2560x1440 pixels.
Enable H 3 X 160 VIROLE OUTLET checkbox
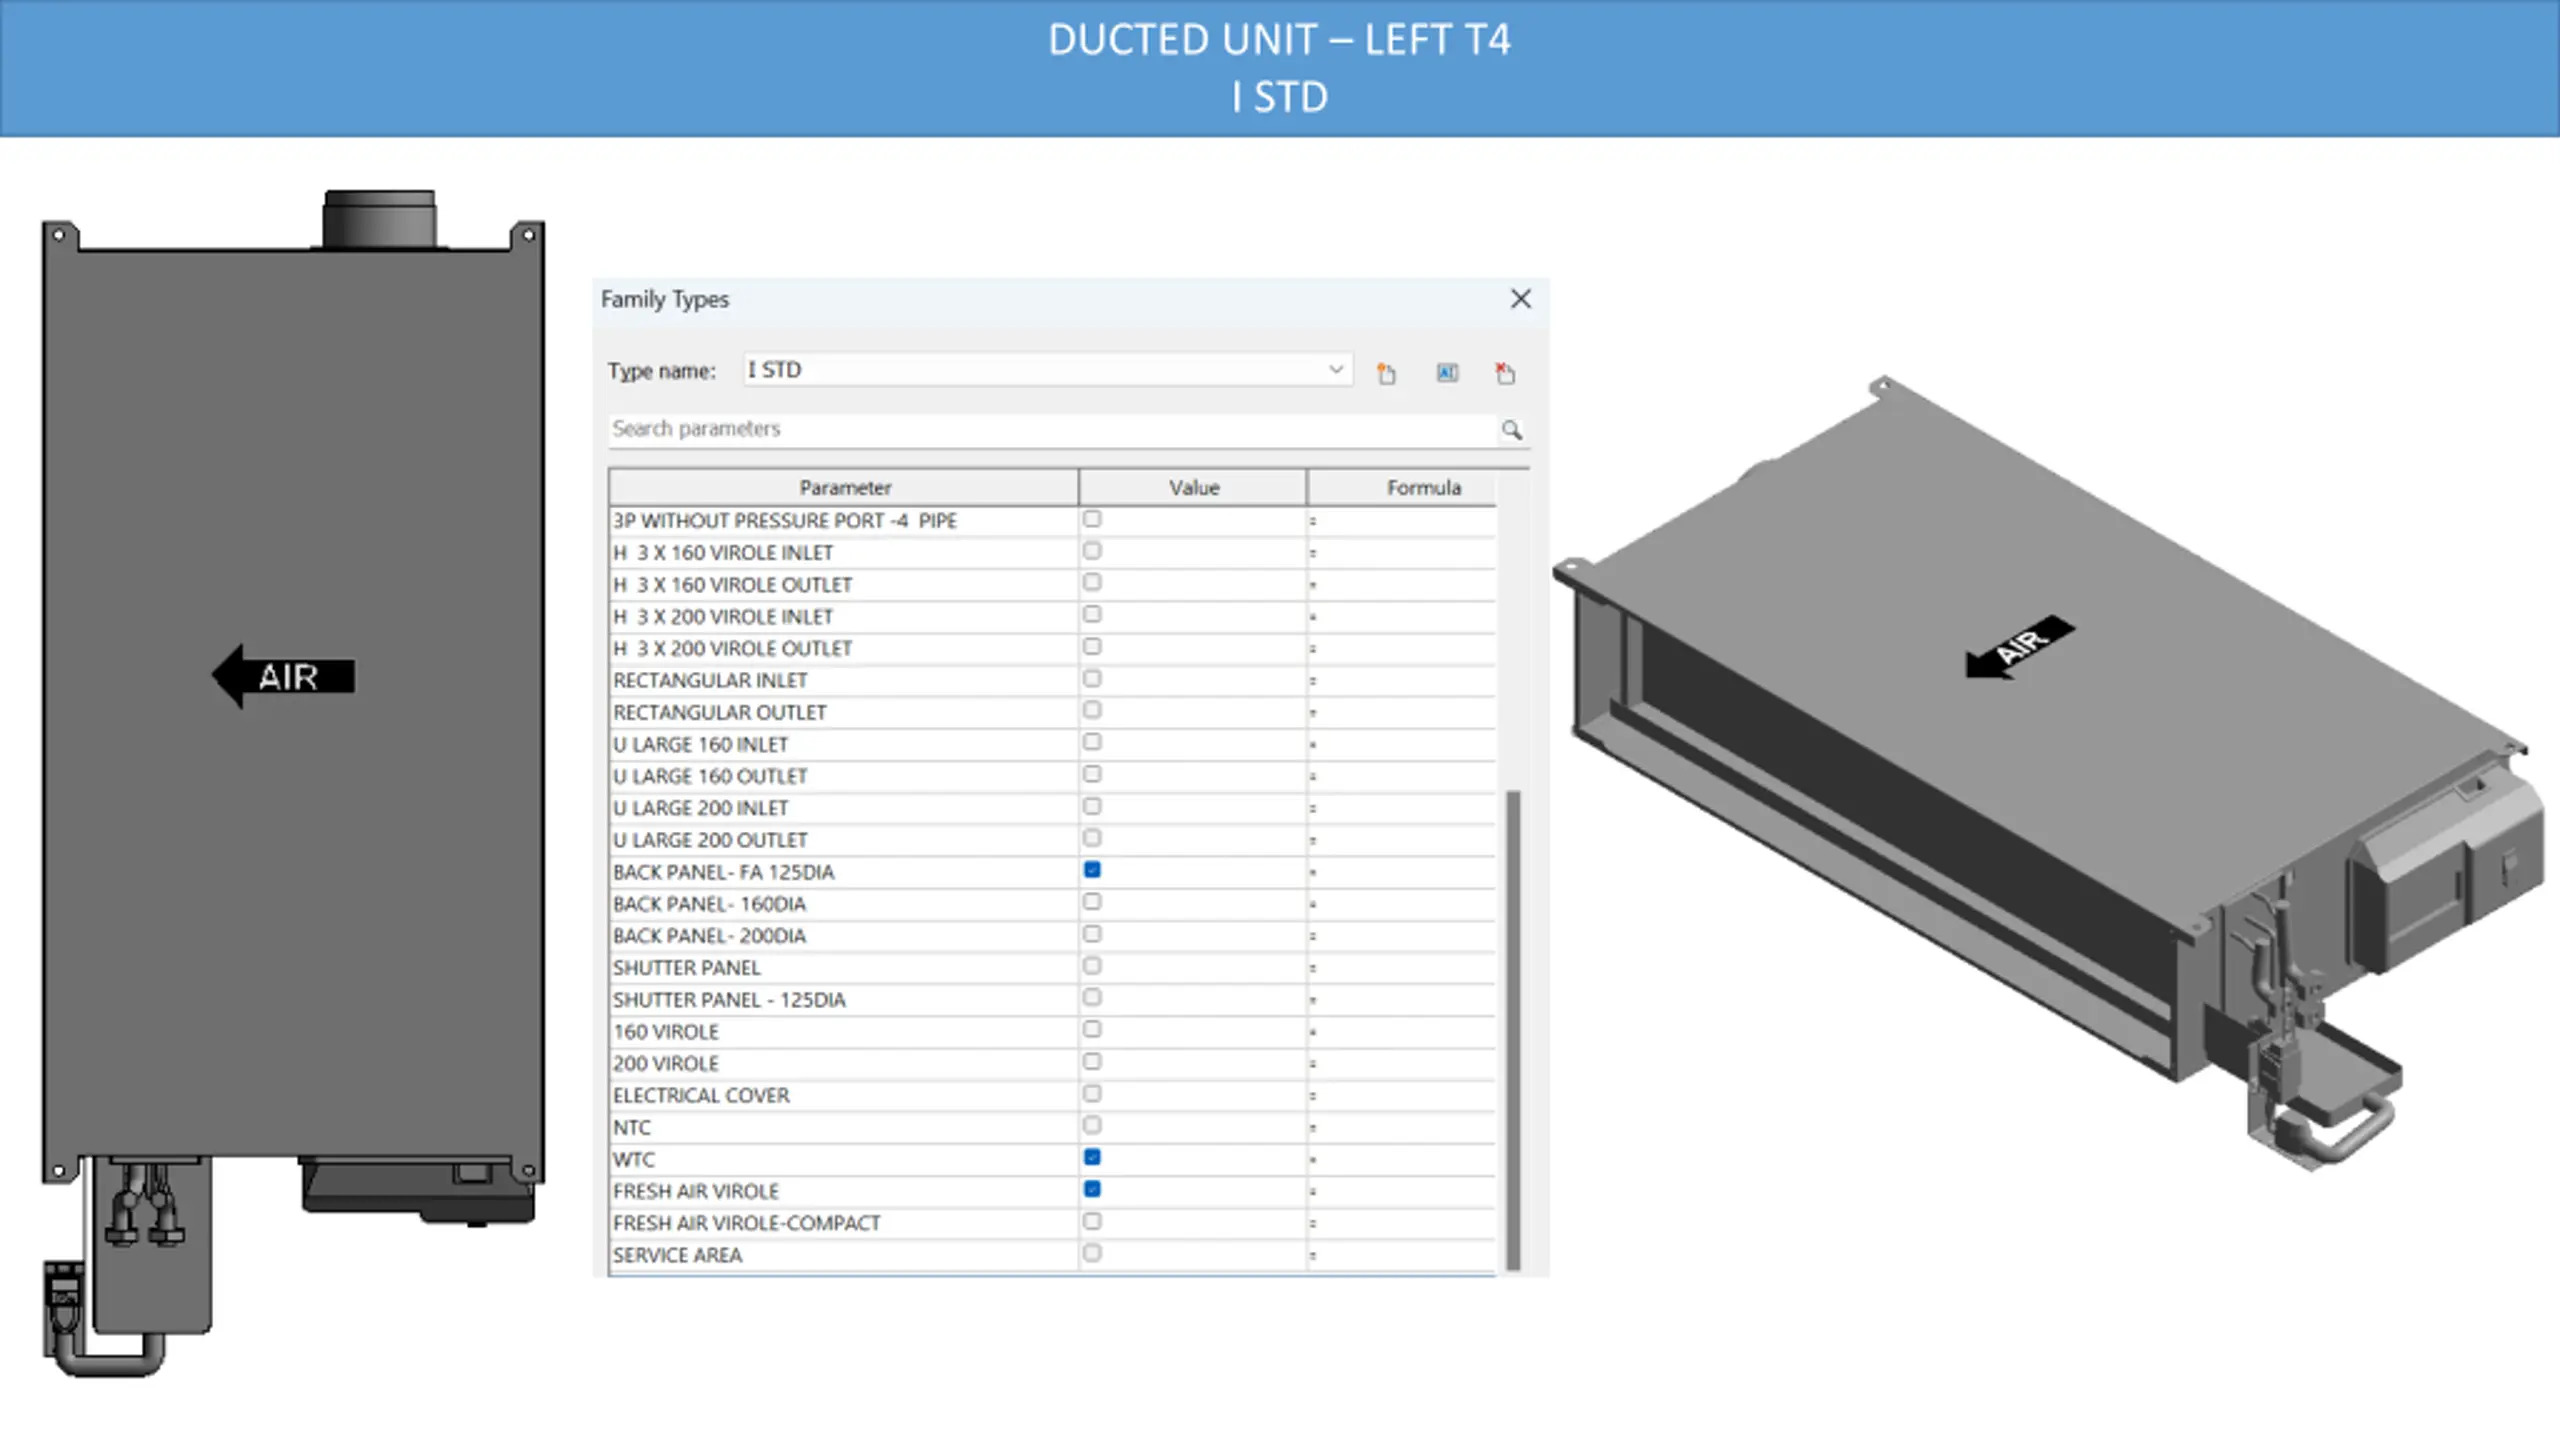click(x=1092, y=582)
